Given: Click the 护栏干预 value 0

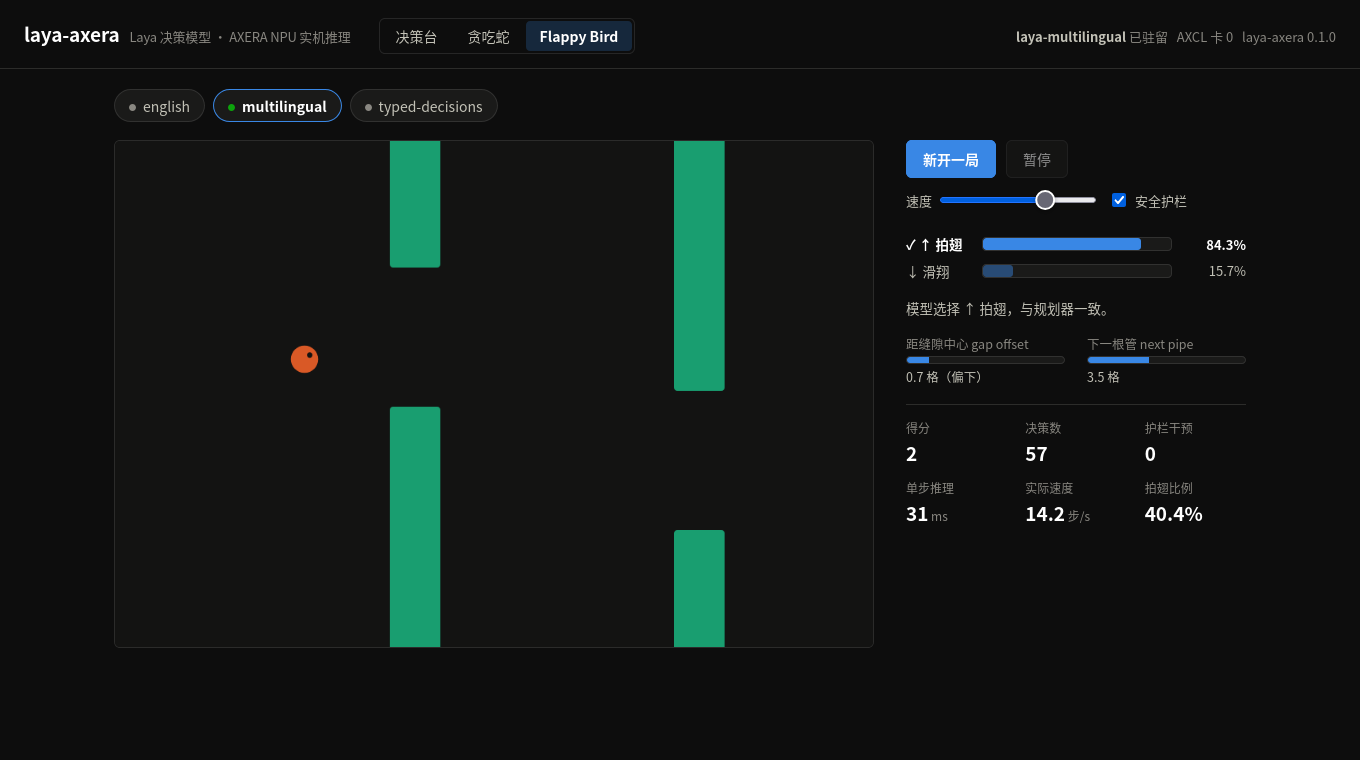Looking at the screenshot, I should [1150, 454].
